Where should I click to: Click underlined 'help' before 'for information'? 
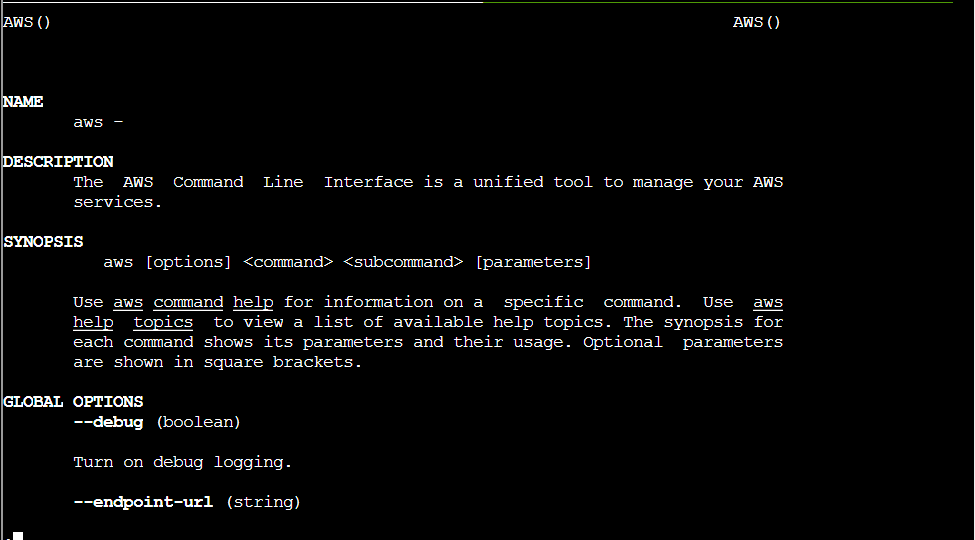253,302
